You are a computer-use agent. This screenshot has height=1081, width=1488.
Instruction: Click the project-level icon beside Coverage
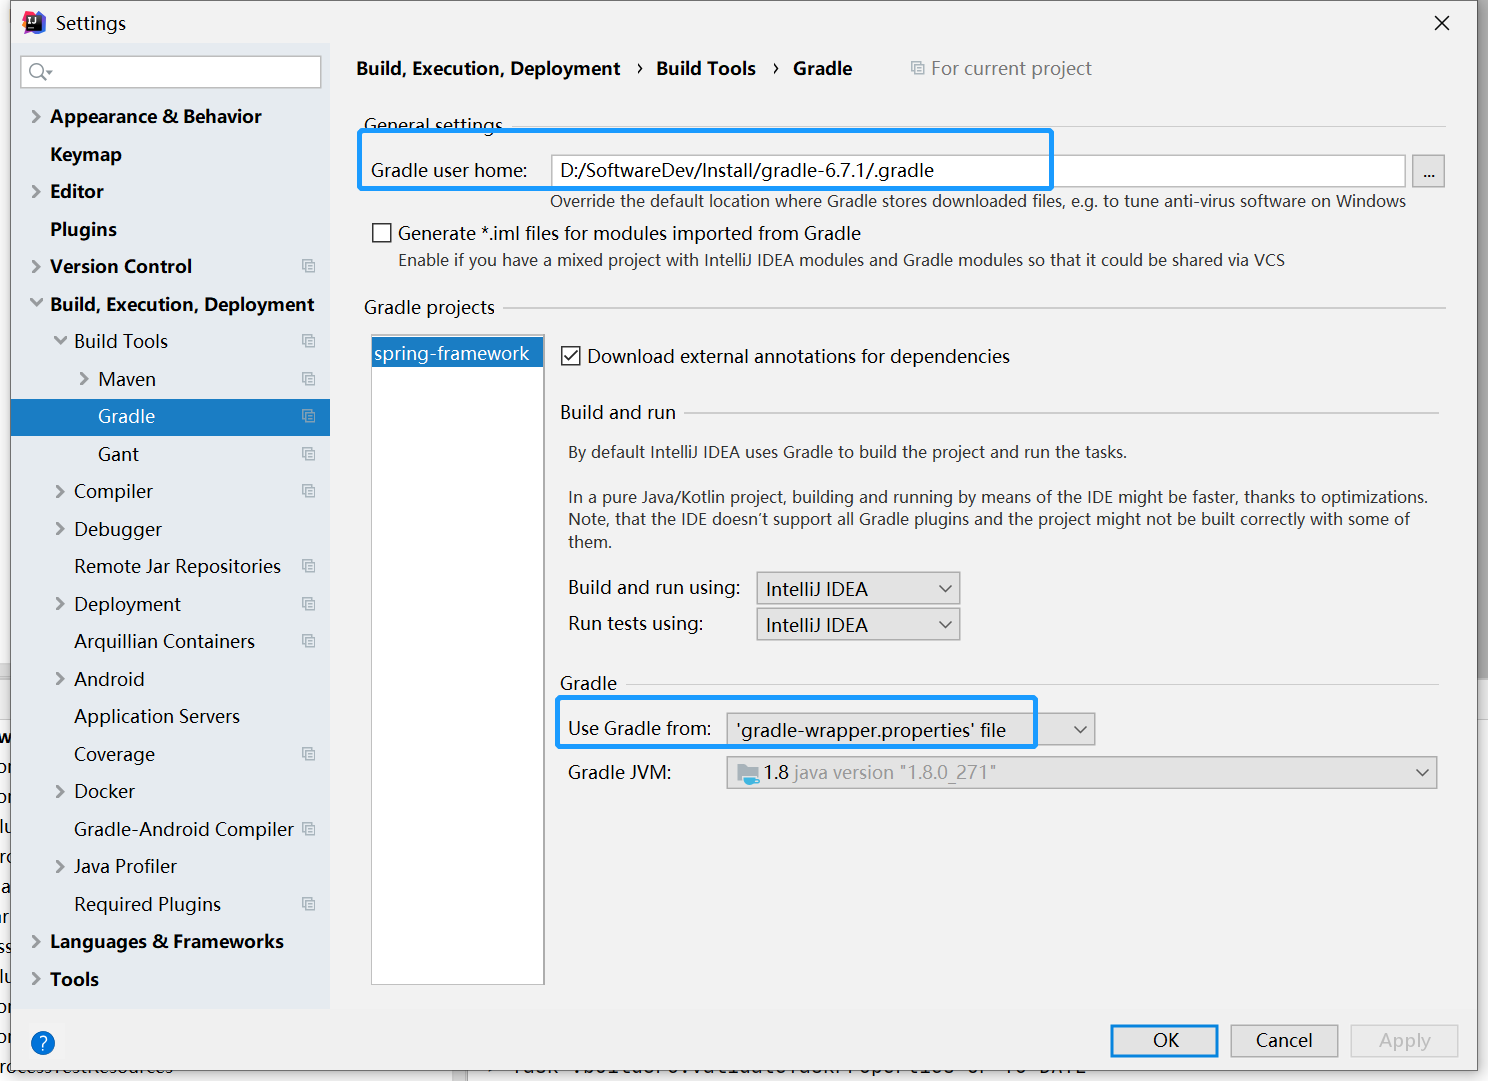tap(309, 754)
